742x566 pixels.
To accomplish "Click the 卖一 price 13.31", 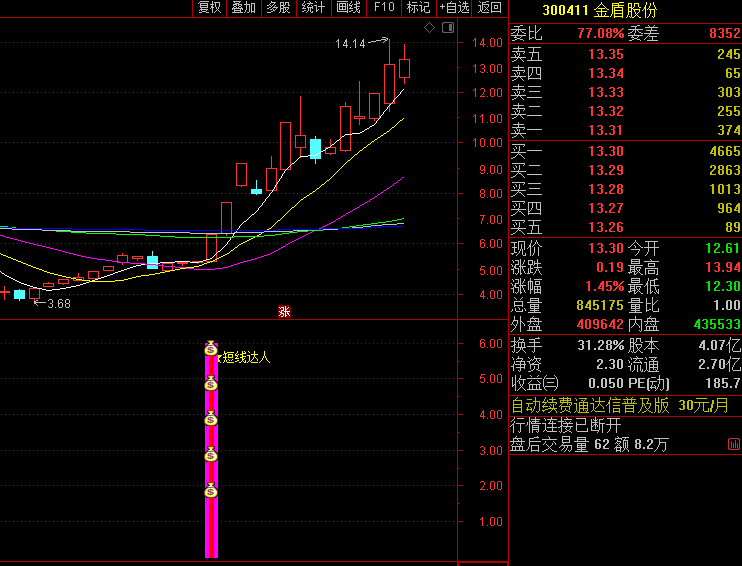I will [x=606, y=130].
